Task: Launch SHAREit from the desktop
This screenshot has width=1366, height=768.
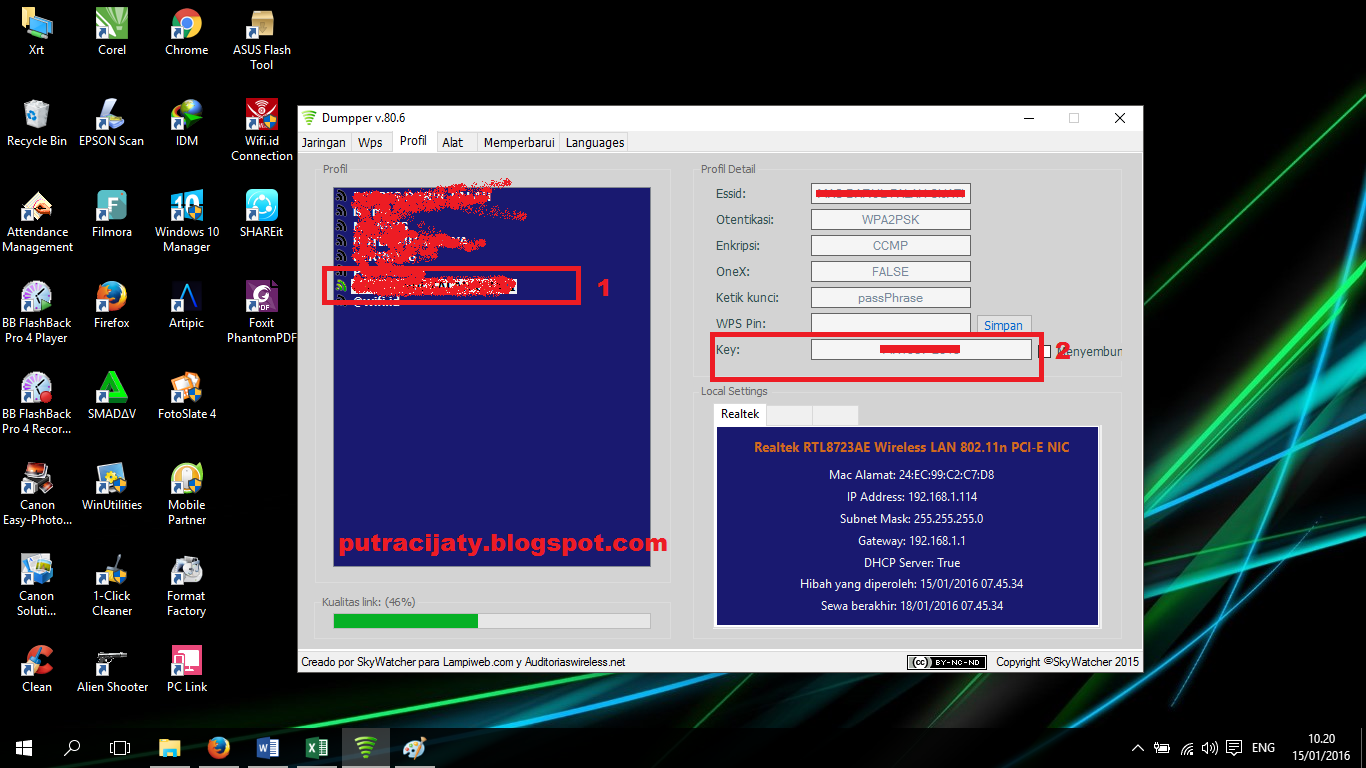Action: point(262,213)
